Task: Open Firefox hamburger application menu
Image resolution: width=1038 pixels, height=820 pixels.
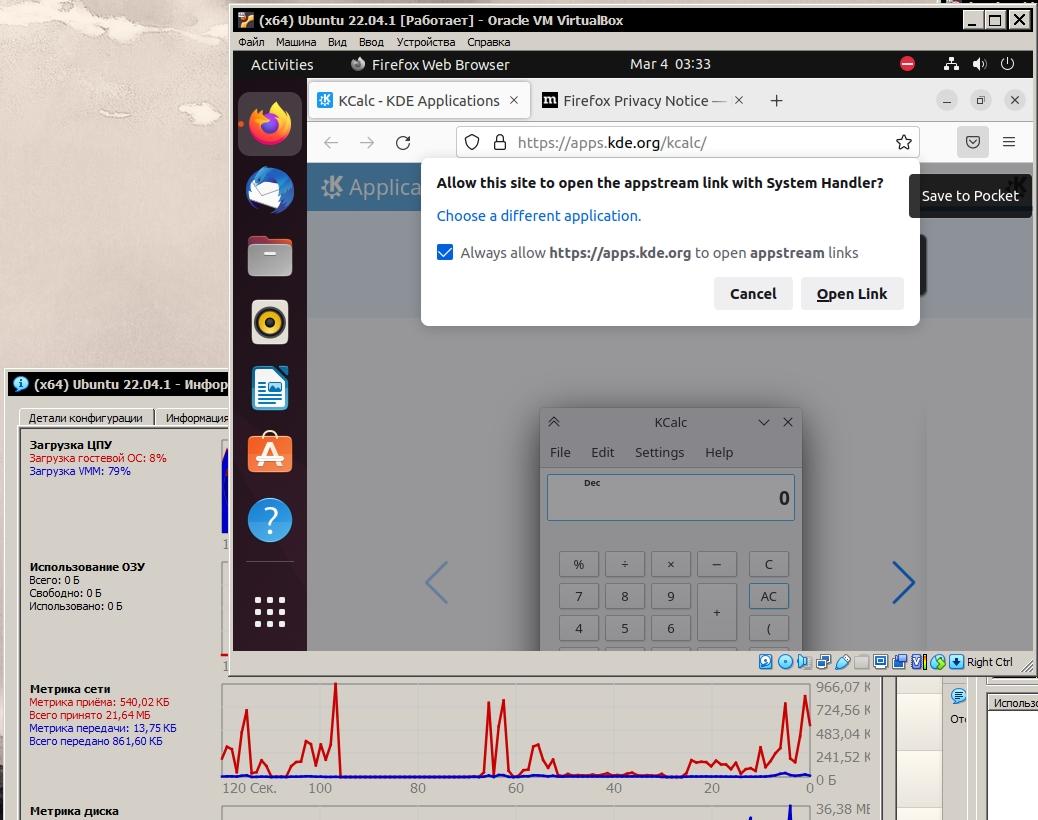Action: pyautogui.click(x=1009, y=142)
